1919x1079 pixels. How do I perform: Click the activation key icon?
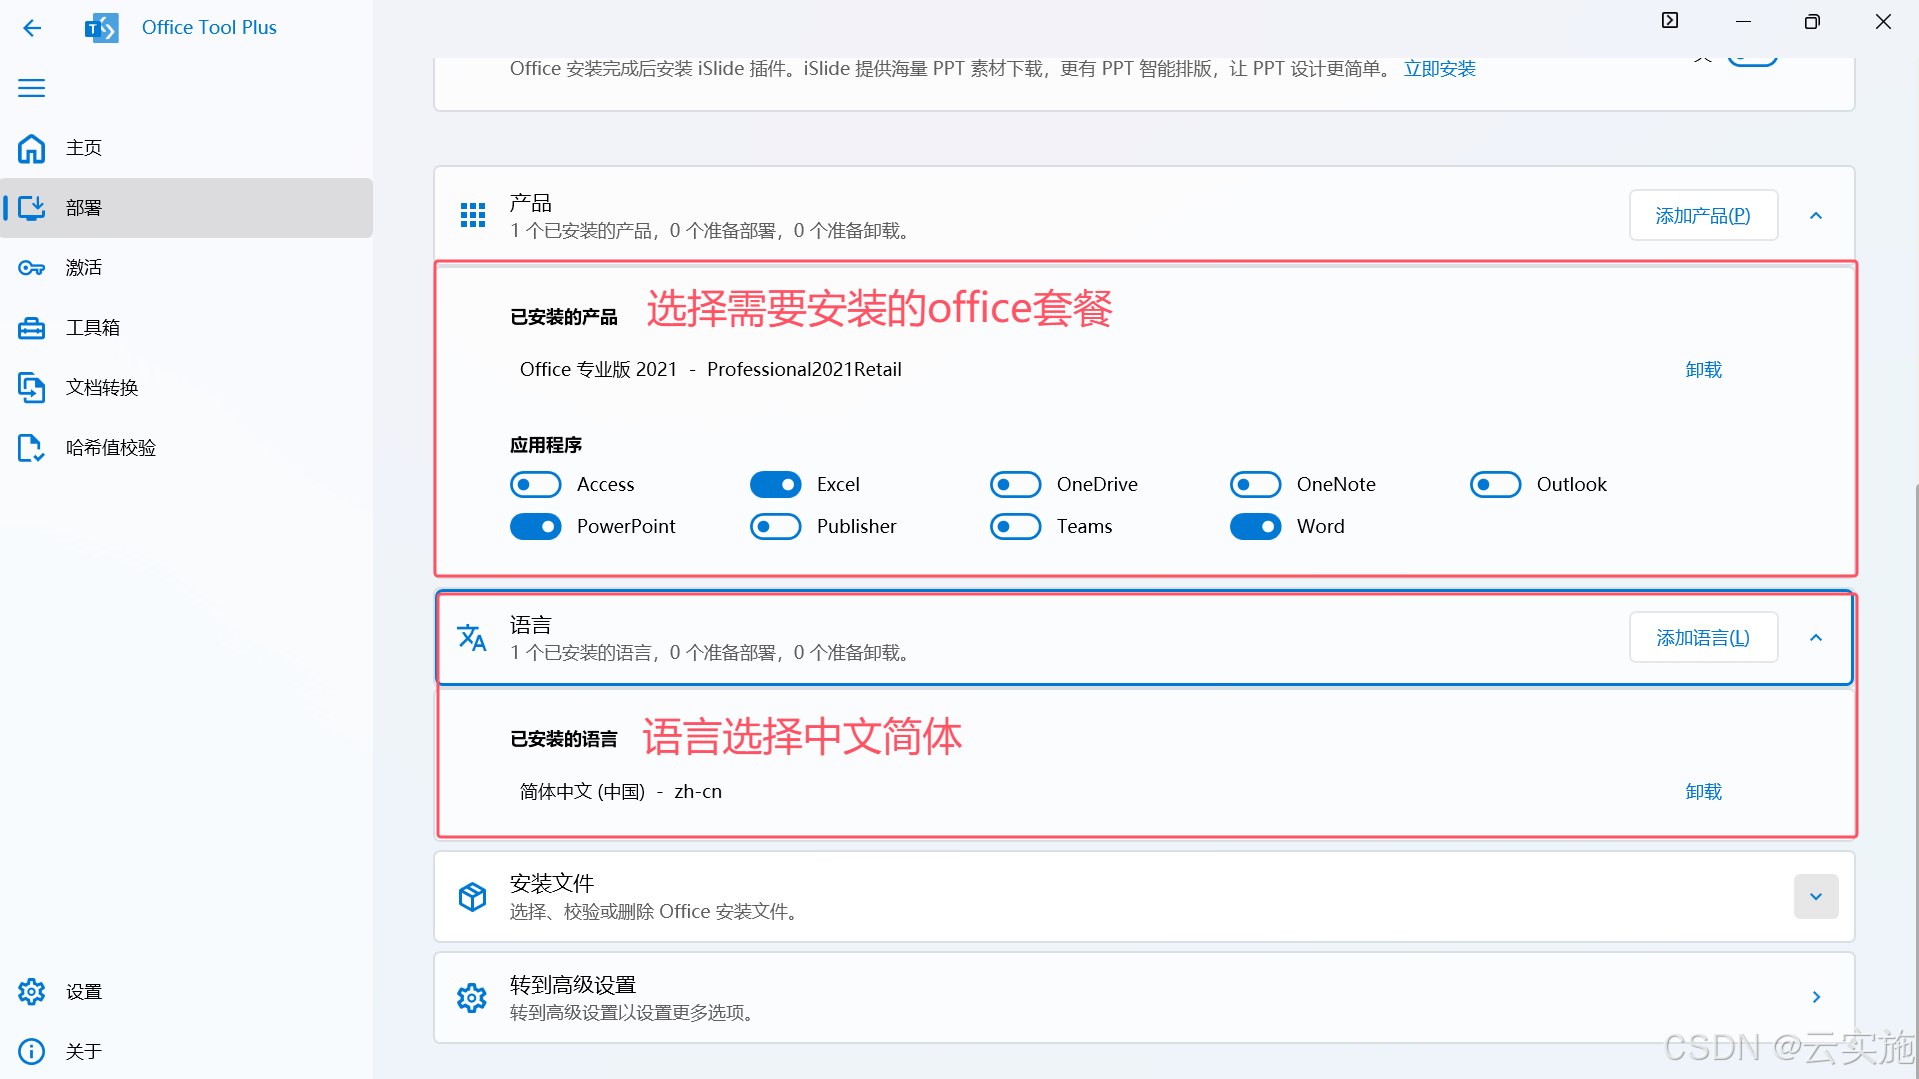point(32,268)
